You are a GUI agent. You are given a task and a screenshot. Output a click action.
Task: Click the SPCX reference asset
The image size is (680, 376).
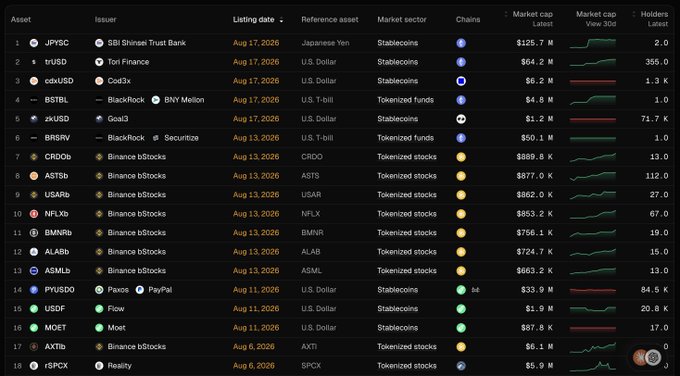coord(311,366)
